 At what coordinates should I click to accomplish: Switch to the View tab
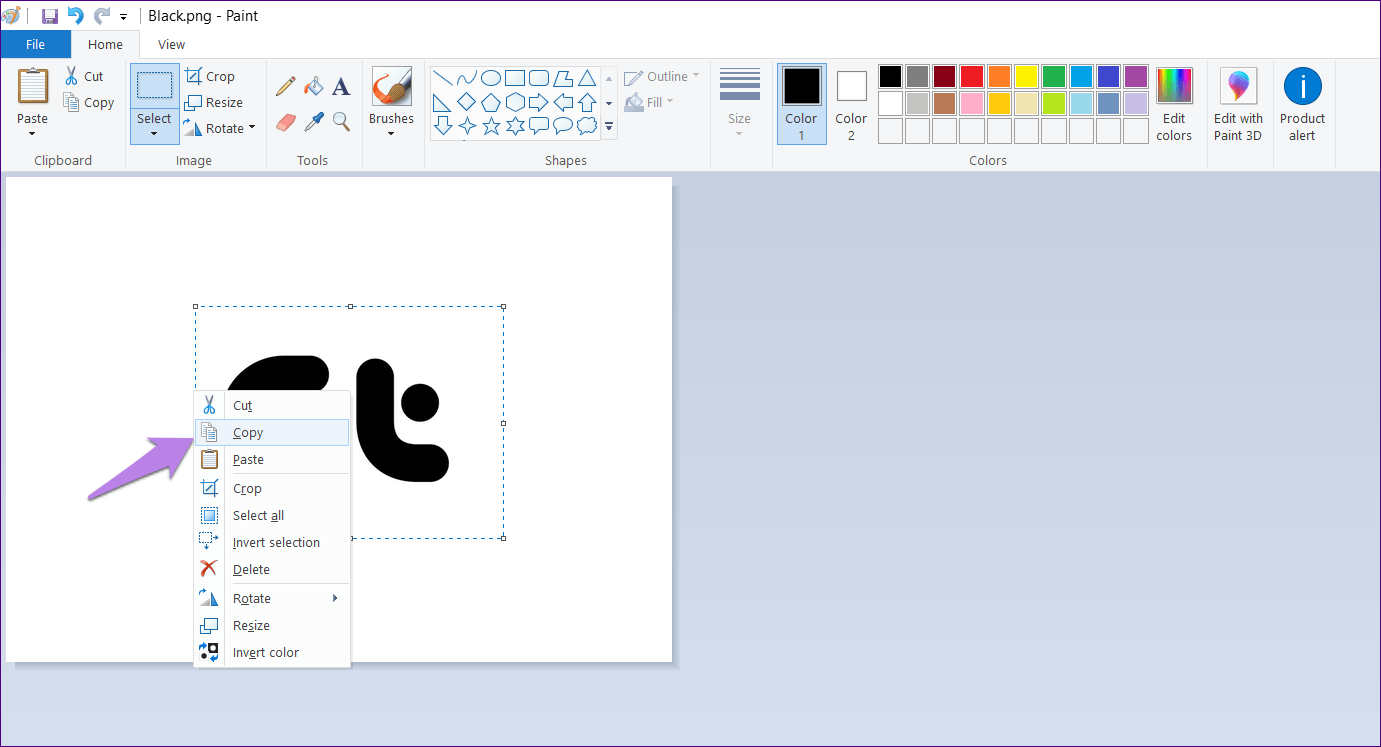pyautogui.click(x=171, y=44)
